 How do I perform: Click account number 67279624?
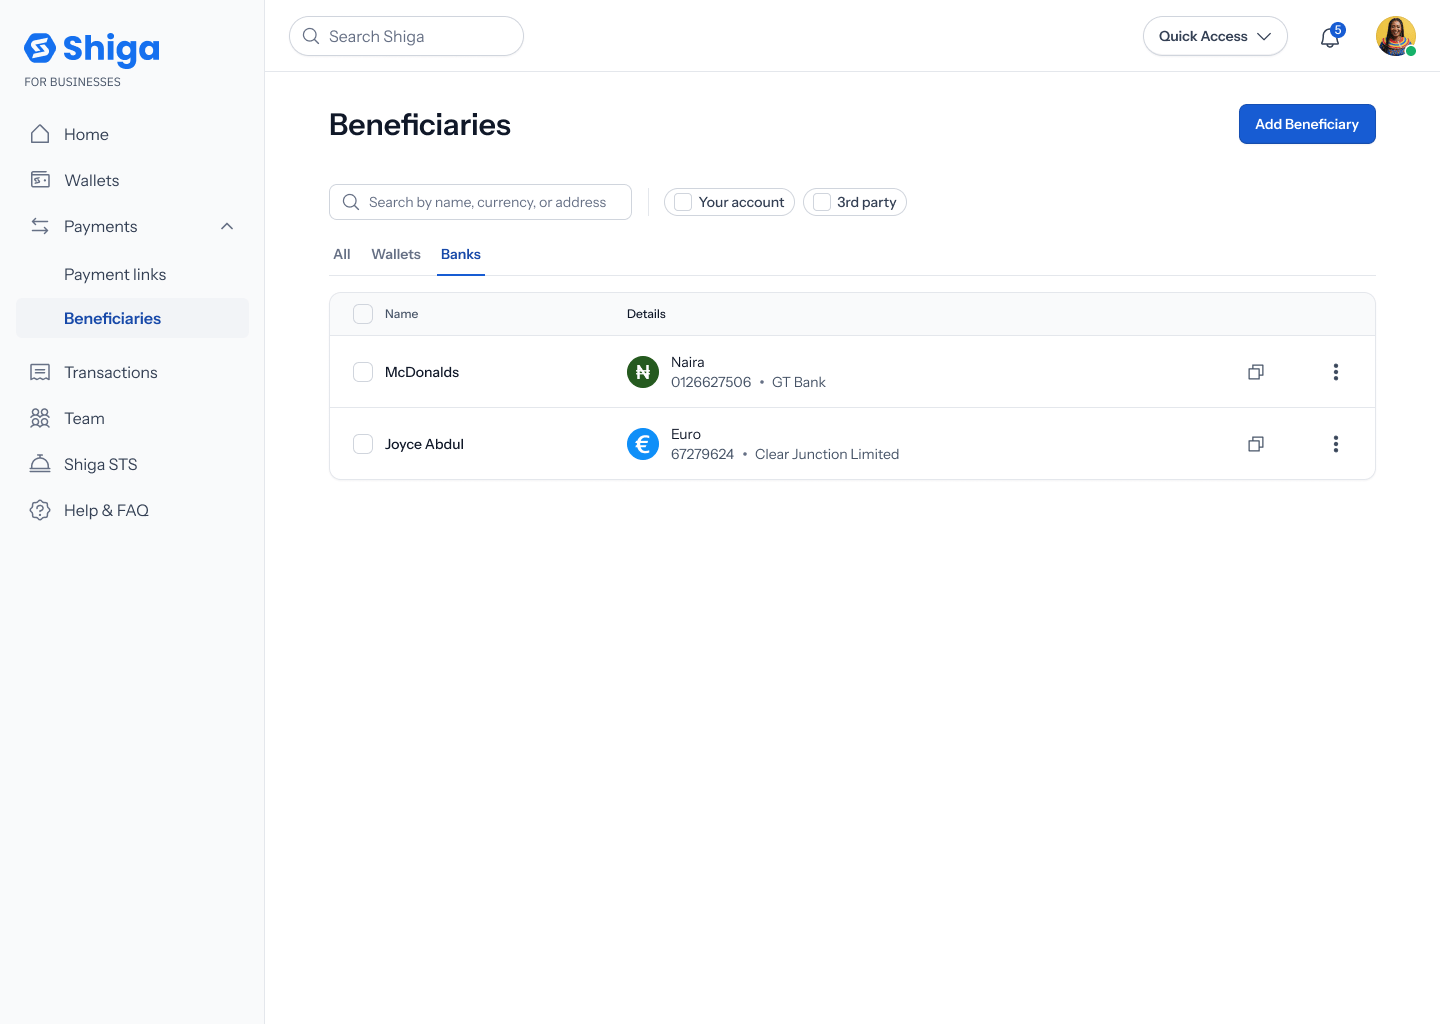tap(702, 454)
